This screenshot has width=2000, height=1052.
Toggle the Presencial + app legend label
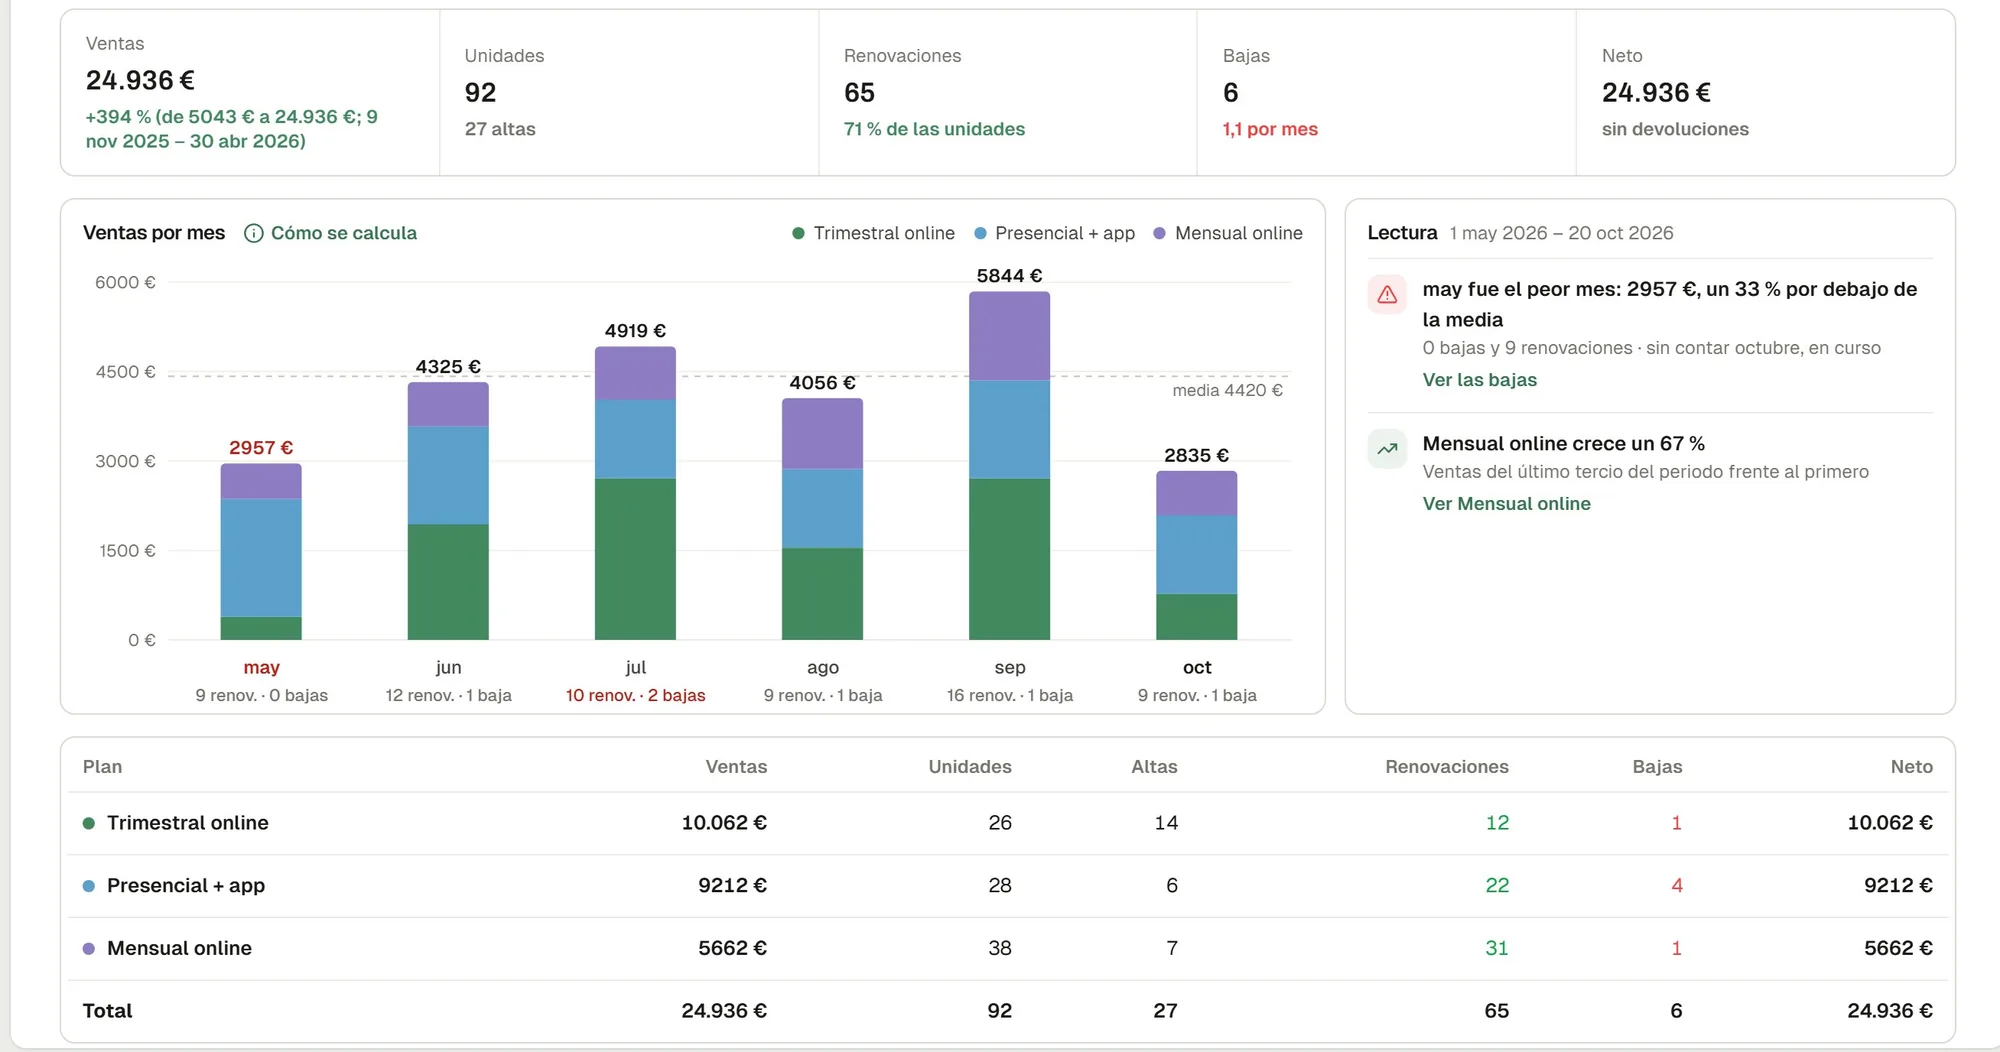pyautogui.click(x=1065, y=233)
